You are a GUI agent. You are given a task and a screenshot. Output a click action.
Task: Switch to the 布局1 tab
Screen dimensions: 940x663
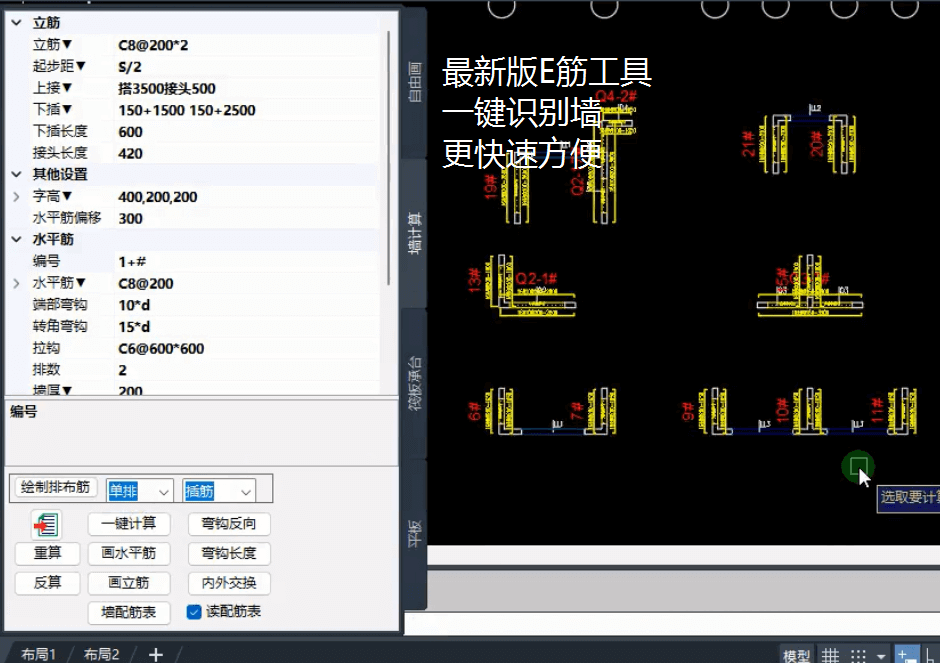coord(38,654)
